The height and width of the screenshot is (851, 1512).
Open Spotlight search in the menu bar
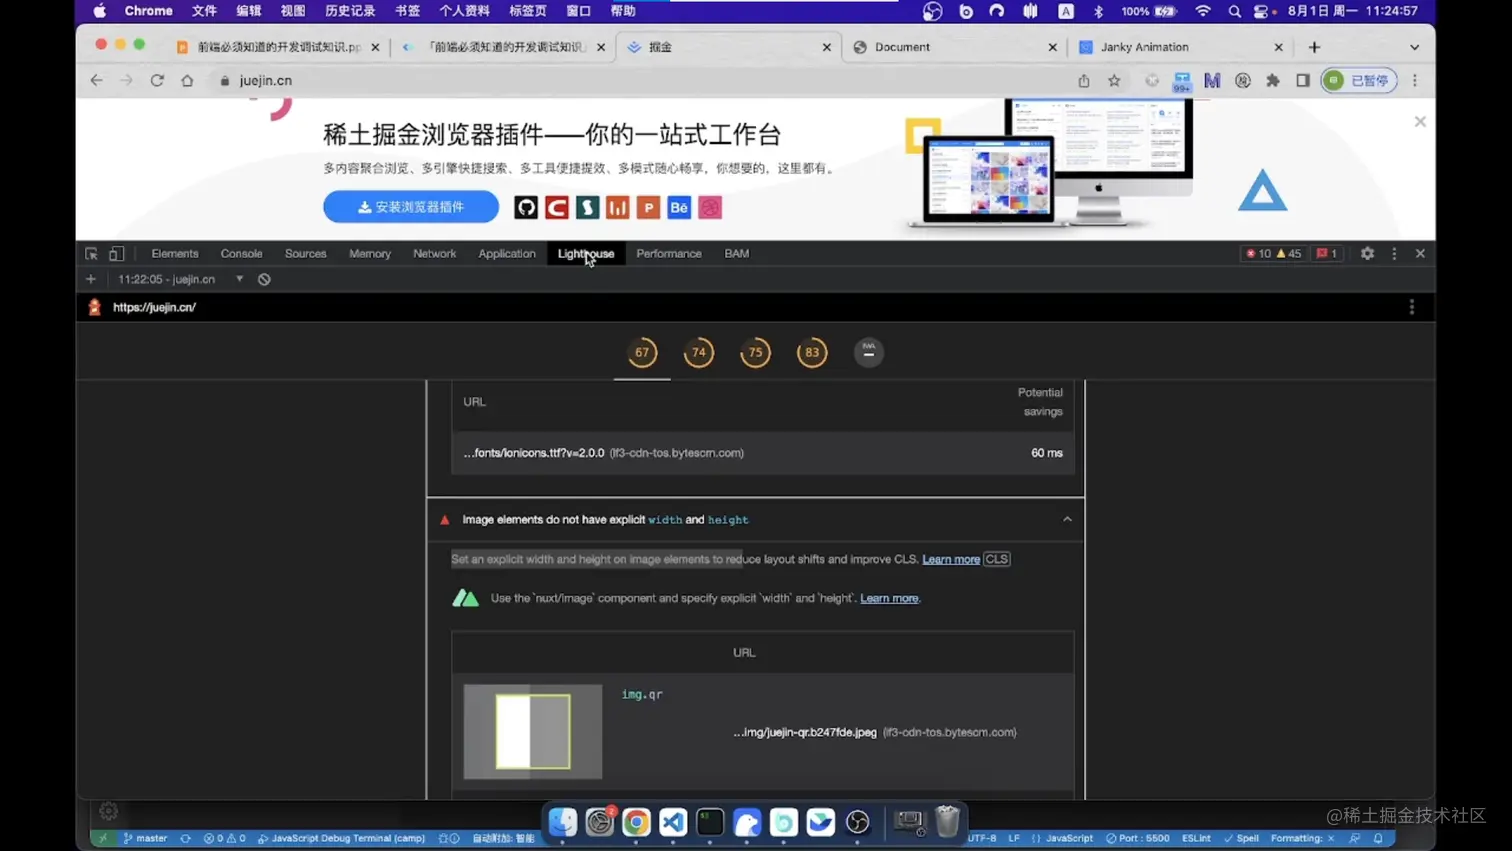point(1234,11)
